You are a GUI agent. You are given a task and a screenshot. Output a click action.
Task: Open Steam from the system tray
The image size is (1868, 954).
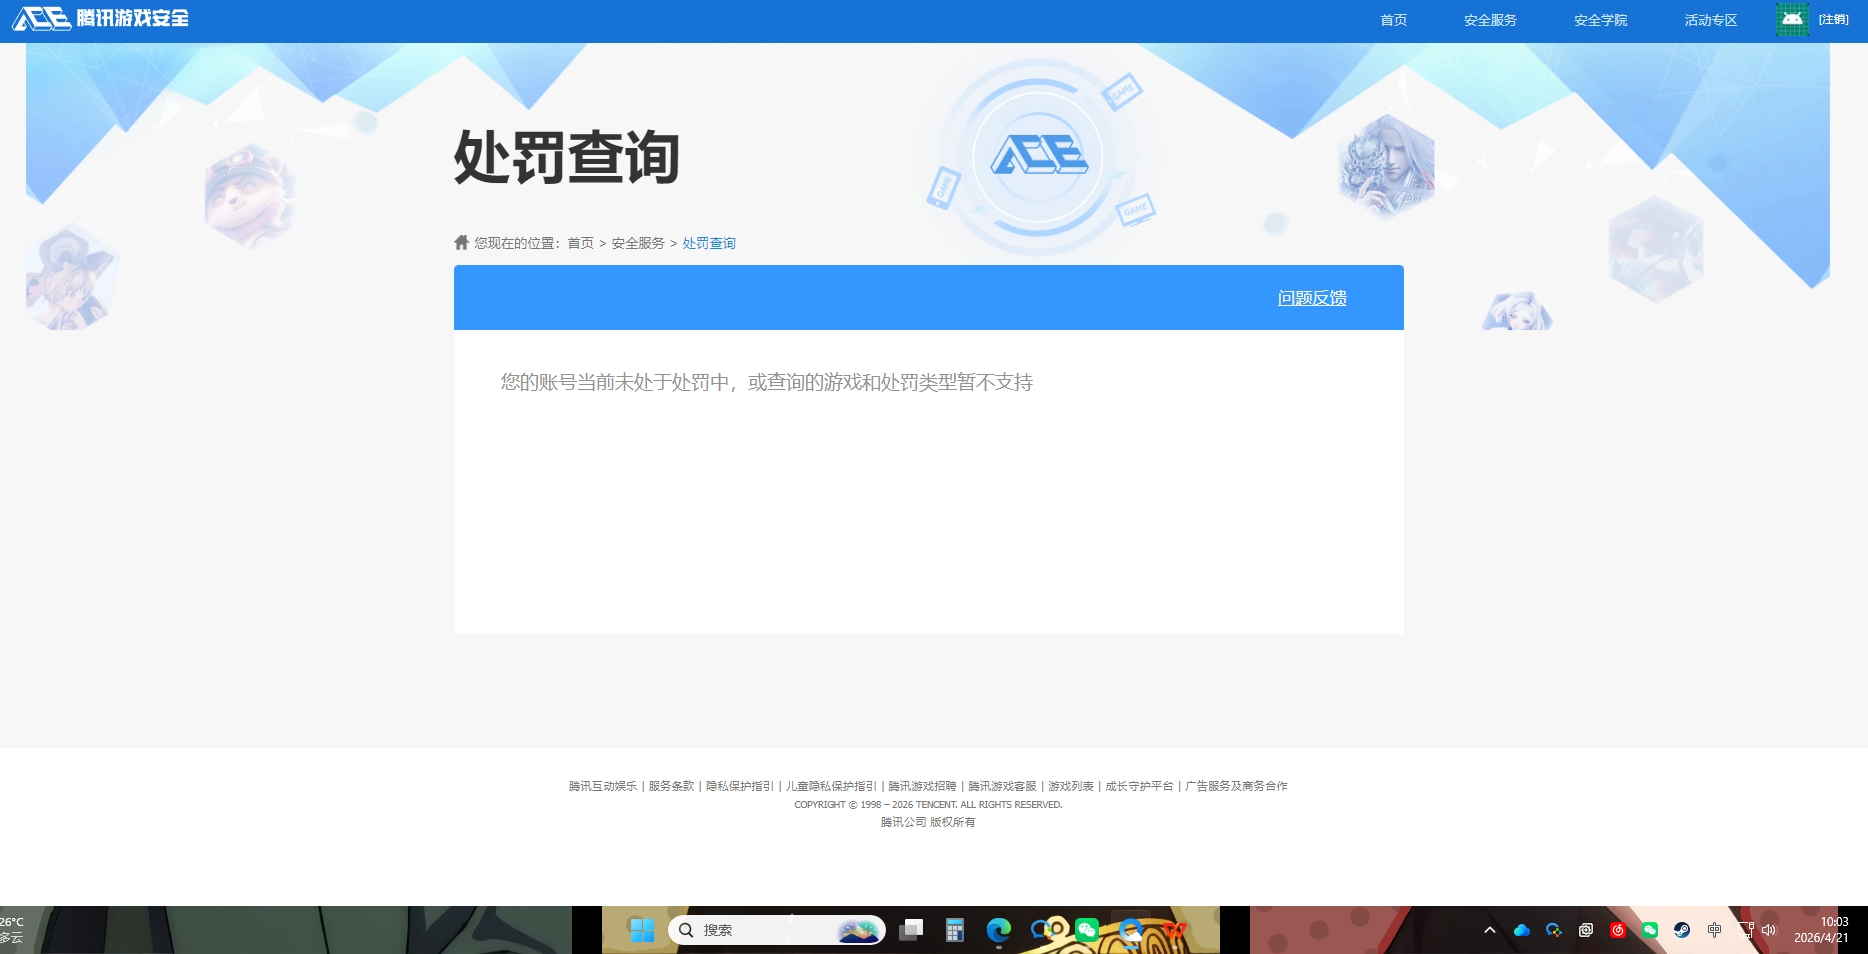(x=1682, y=930)
